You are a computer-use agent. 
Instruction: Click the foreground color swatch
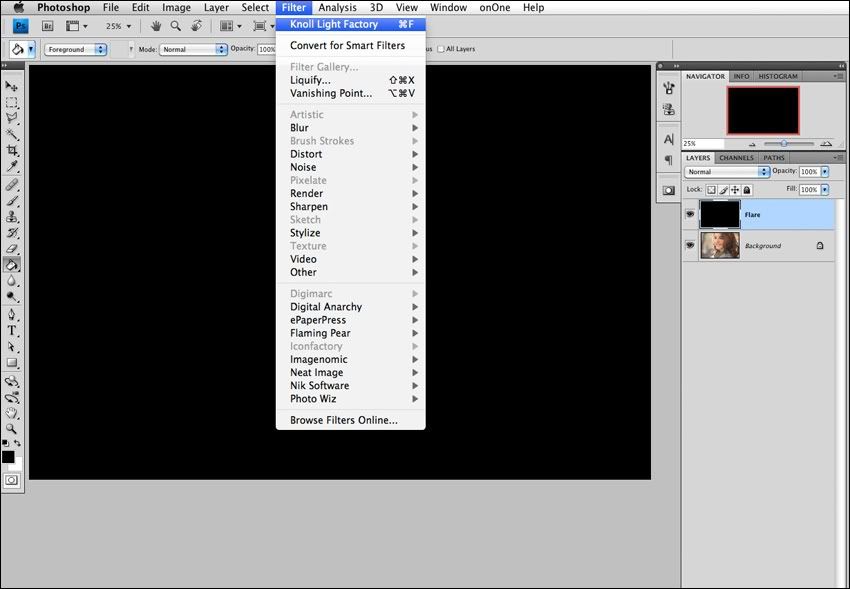[8, 457]
